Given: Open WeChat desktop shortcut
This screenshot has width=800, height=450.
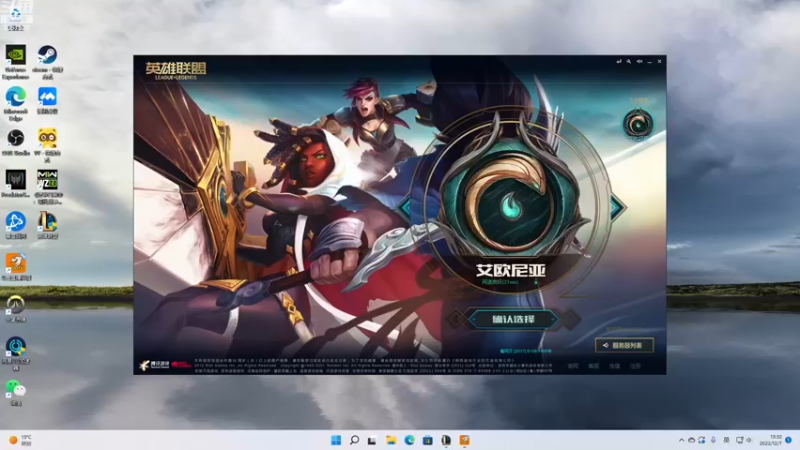Looking at the screenshot, I should point(16,392).
